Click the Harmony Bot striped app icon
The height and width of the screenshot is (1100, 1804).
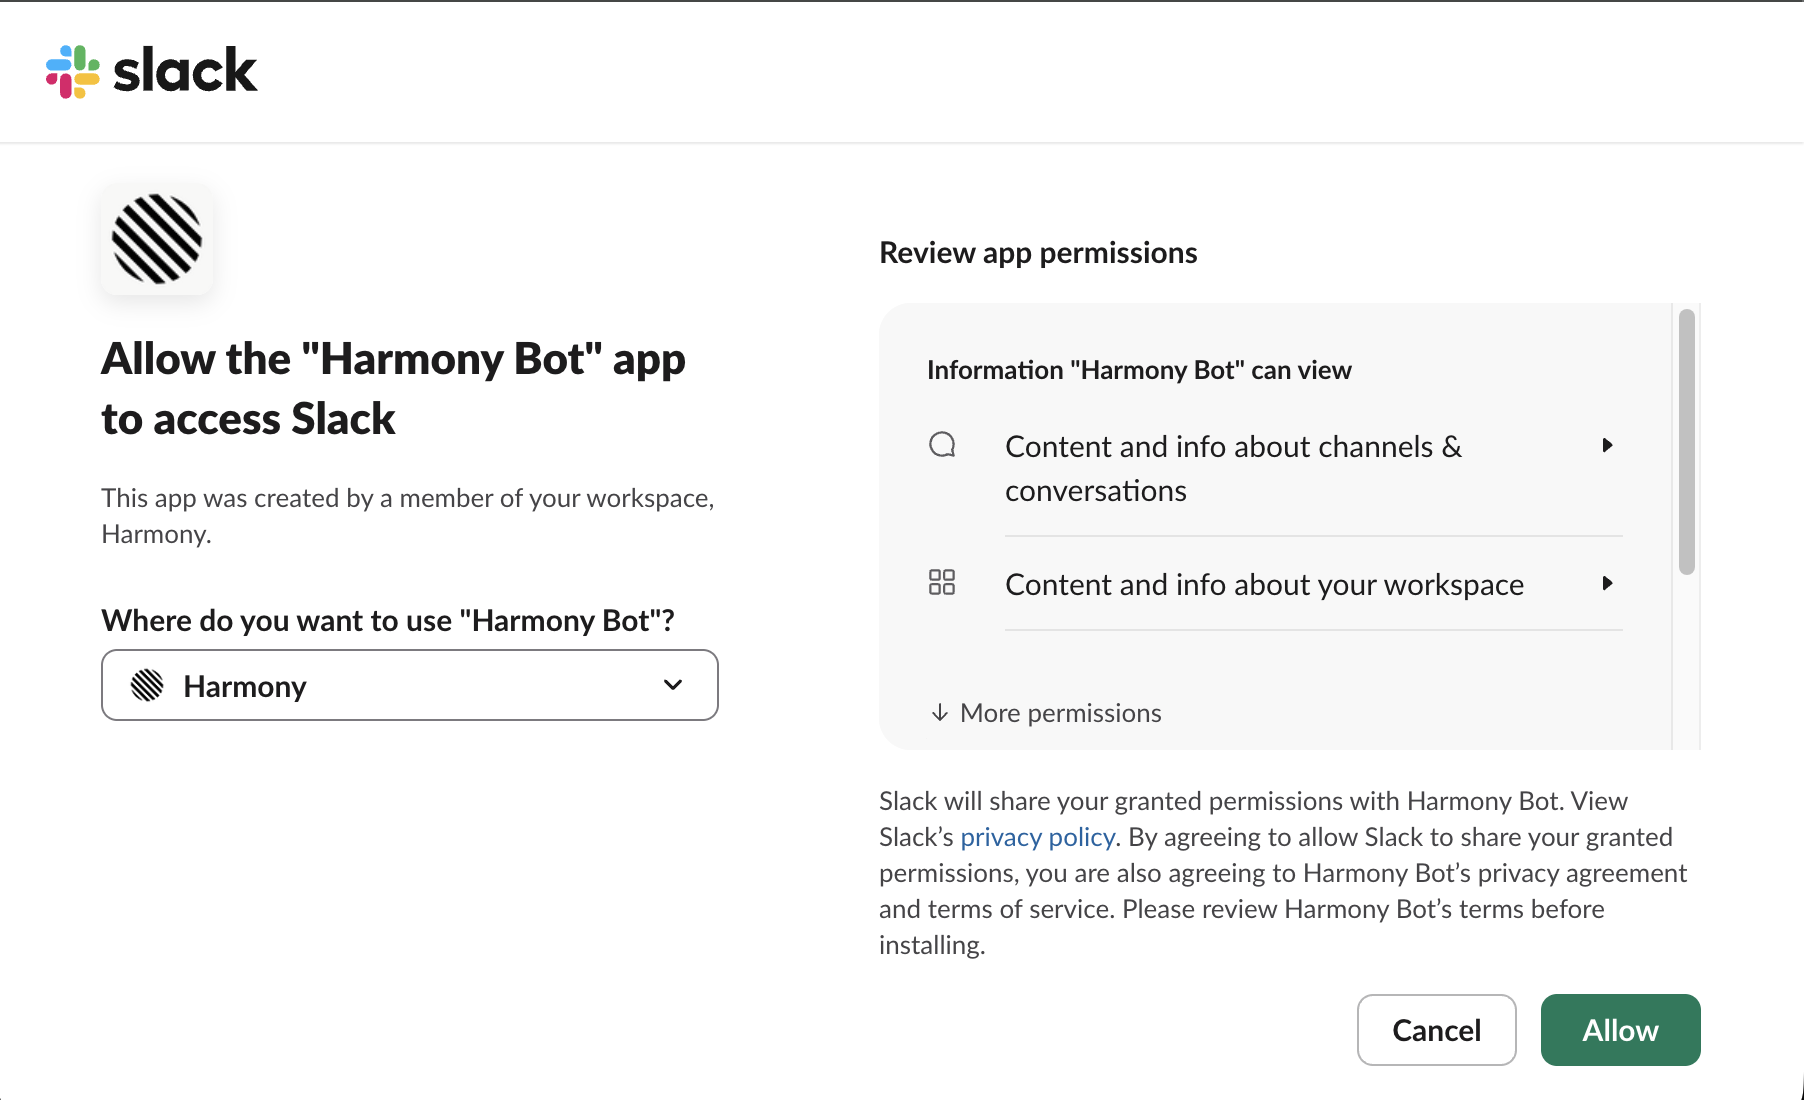[x=157, y=239]
